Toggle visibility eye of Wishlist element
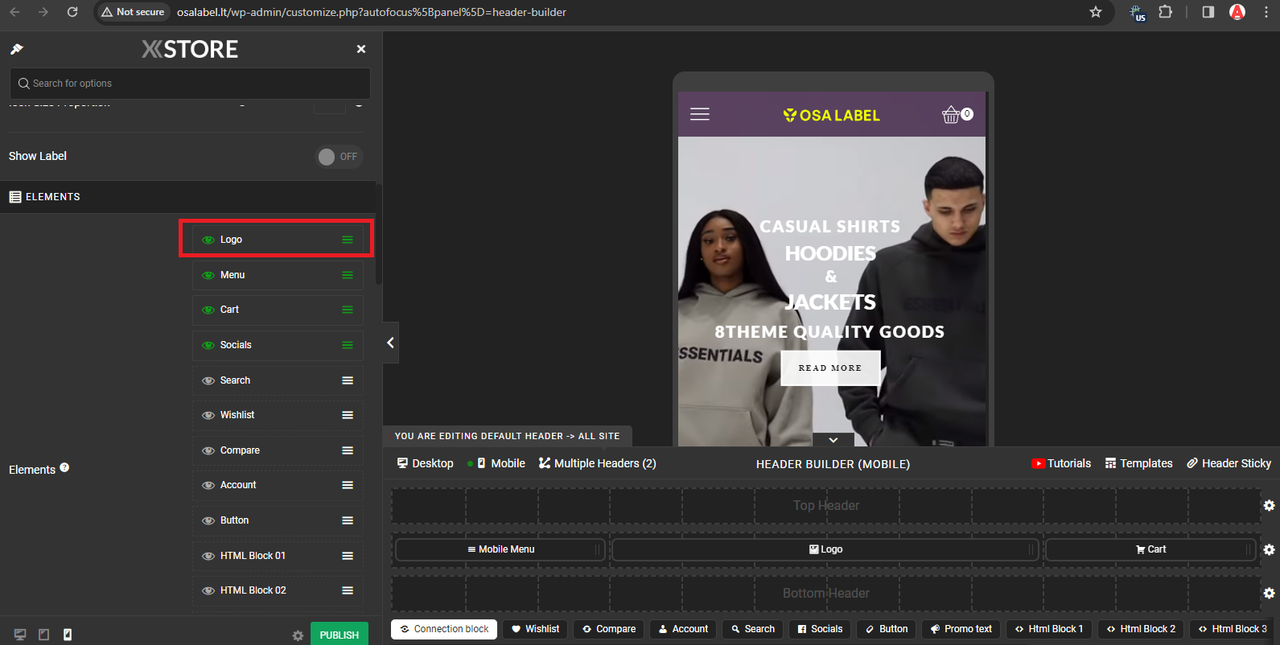1280x645 pixels. point(208,415)
